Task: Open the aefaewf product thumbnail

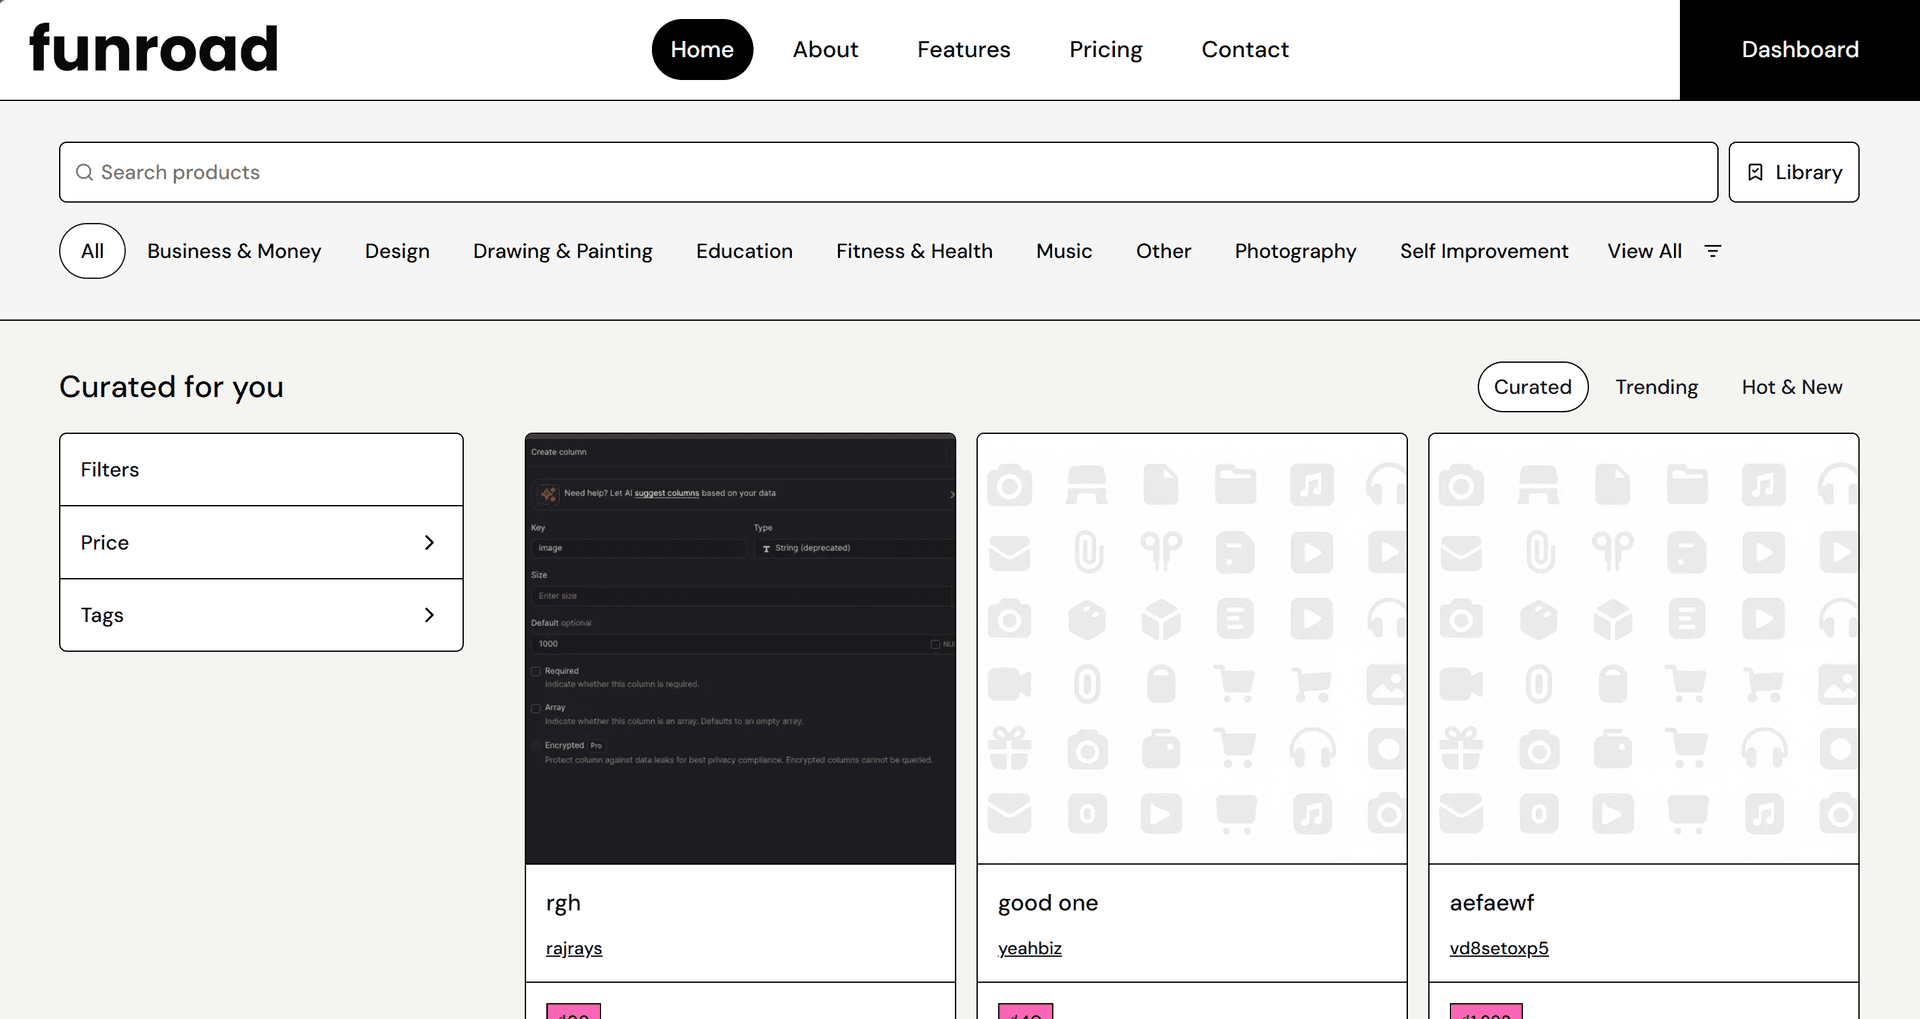Action: coord(1644,649)
